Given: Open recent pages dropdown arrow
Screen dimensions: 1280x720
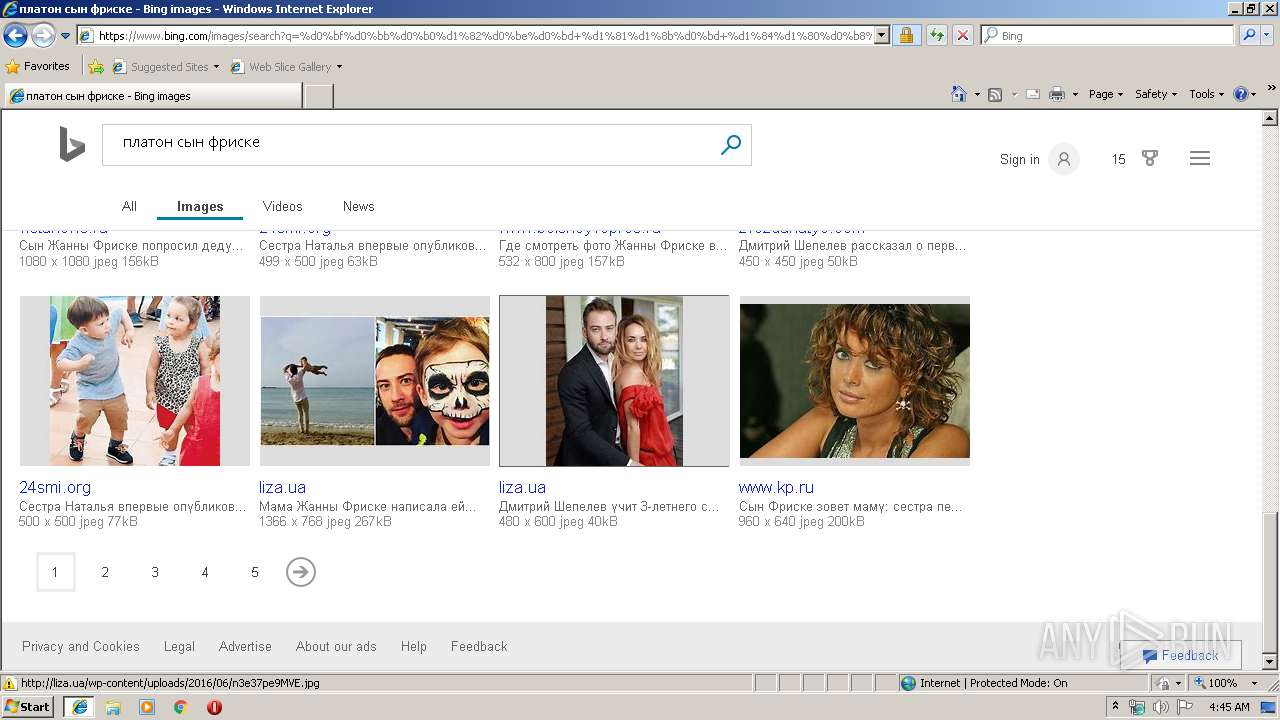Looking at the screenshot, I should click(65, 36).
